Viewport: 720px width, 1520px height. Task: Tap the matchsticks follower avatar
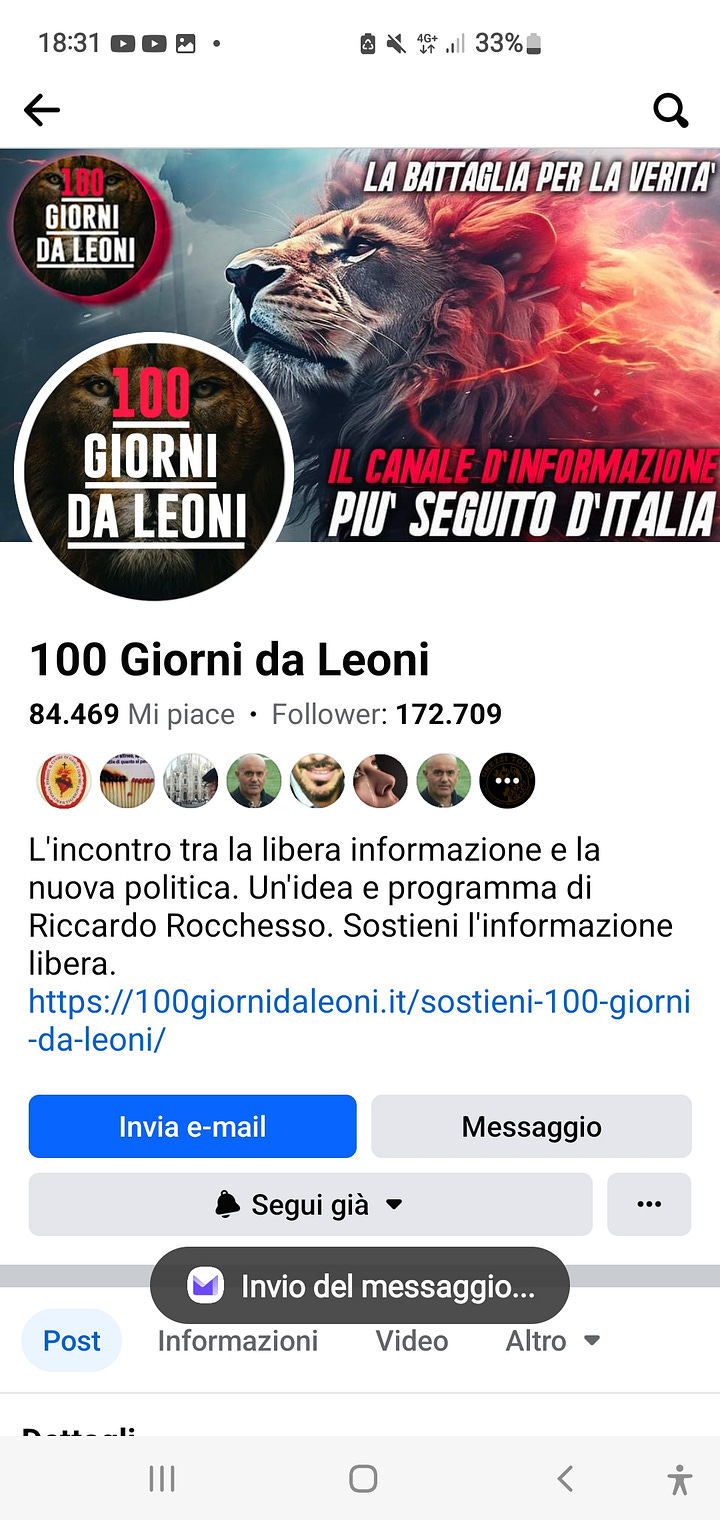click(x=128, y=781)
